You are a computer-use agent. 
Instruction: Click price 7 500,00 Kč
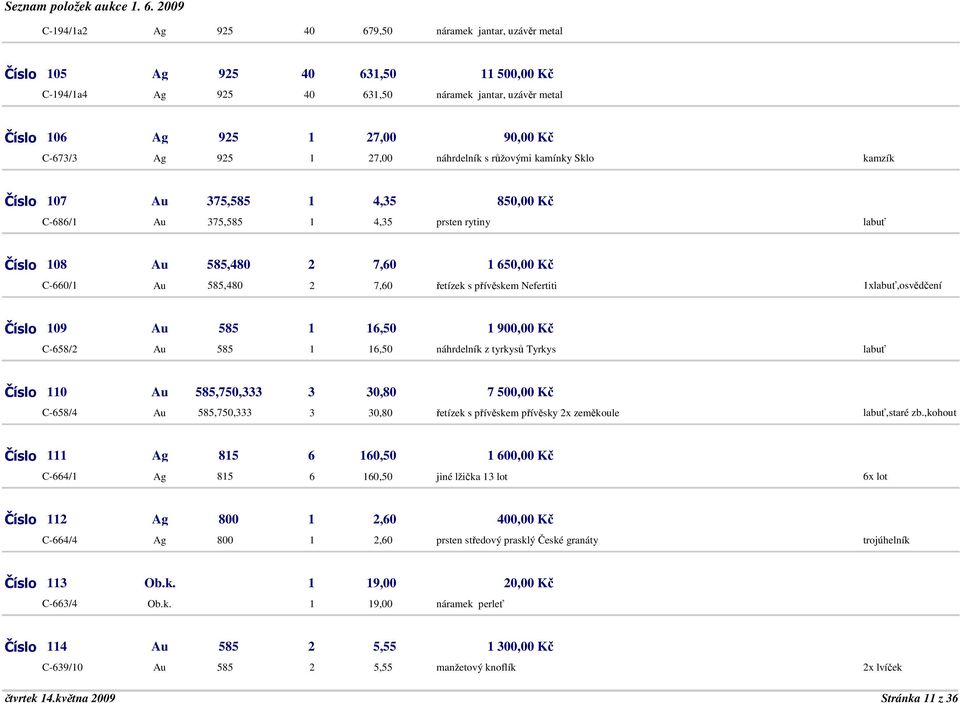pos(520,392)
